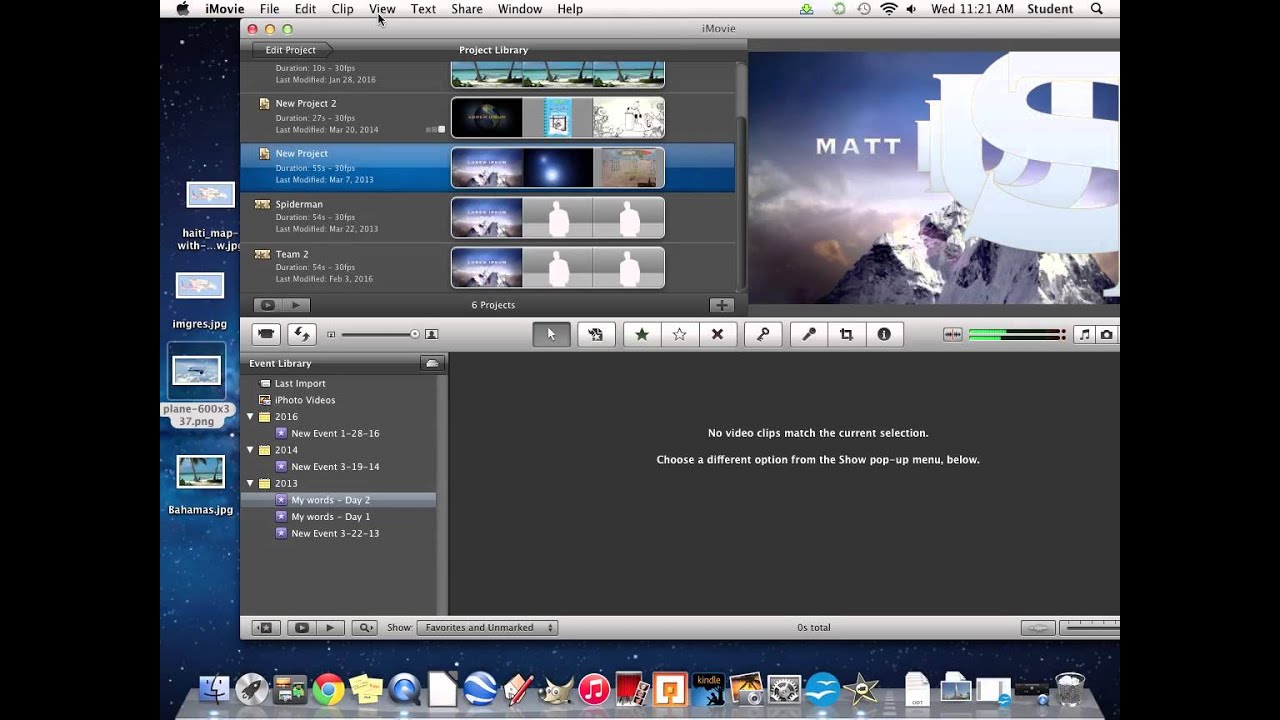Open the Show Favorites and Unmarked popup
1280x720 pixels.
coord(487,628)
